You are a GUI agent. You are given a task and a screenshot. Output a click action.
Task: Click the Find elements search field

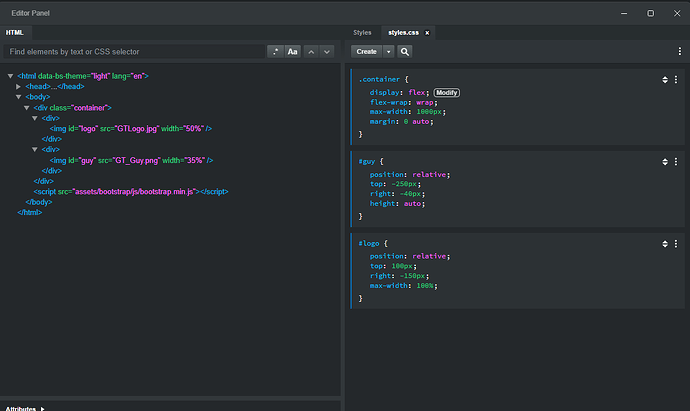(134, 51)
